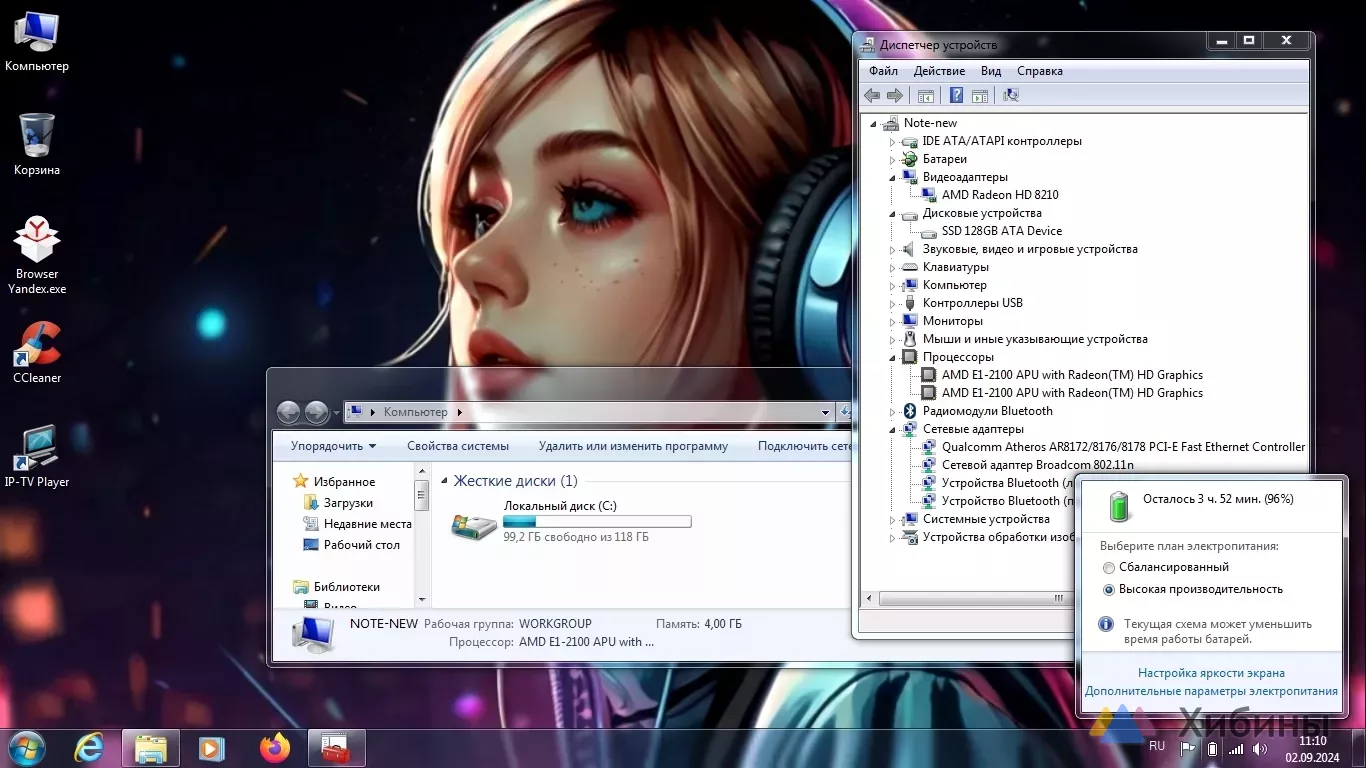Click the network signal tray icon
This screenshot has height=768, width=1366.
1236,748
